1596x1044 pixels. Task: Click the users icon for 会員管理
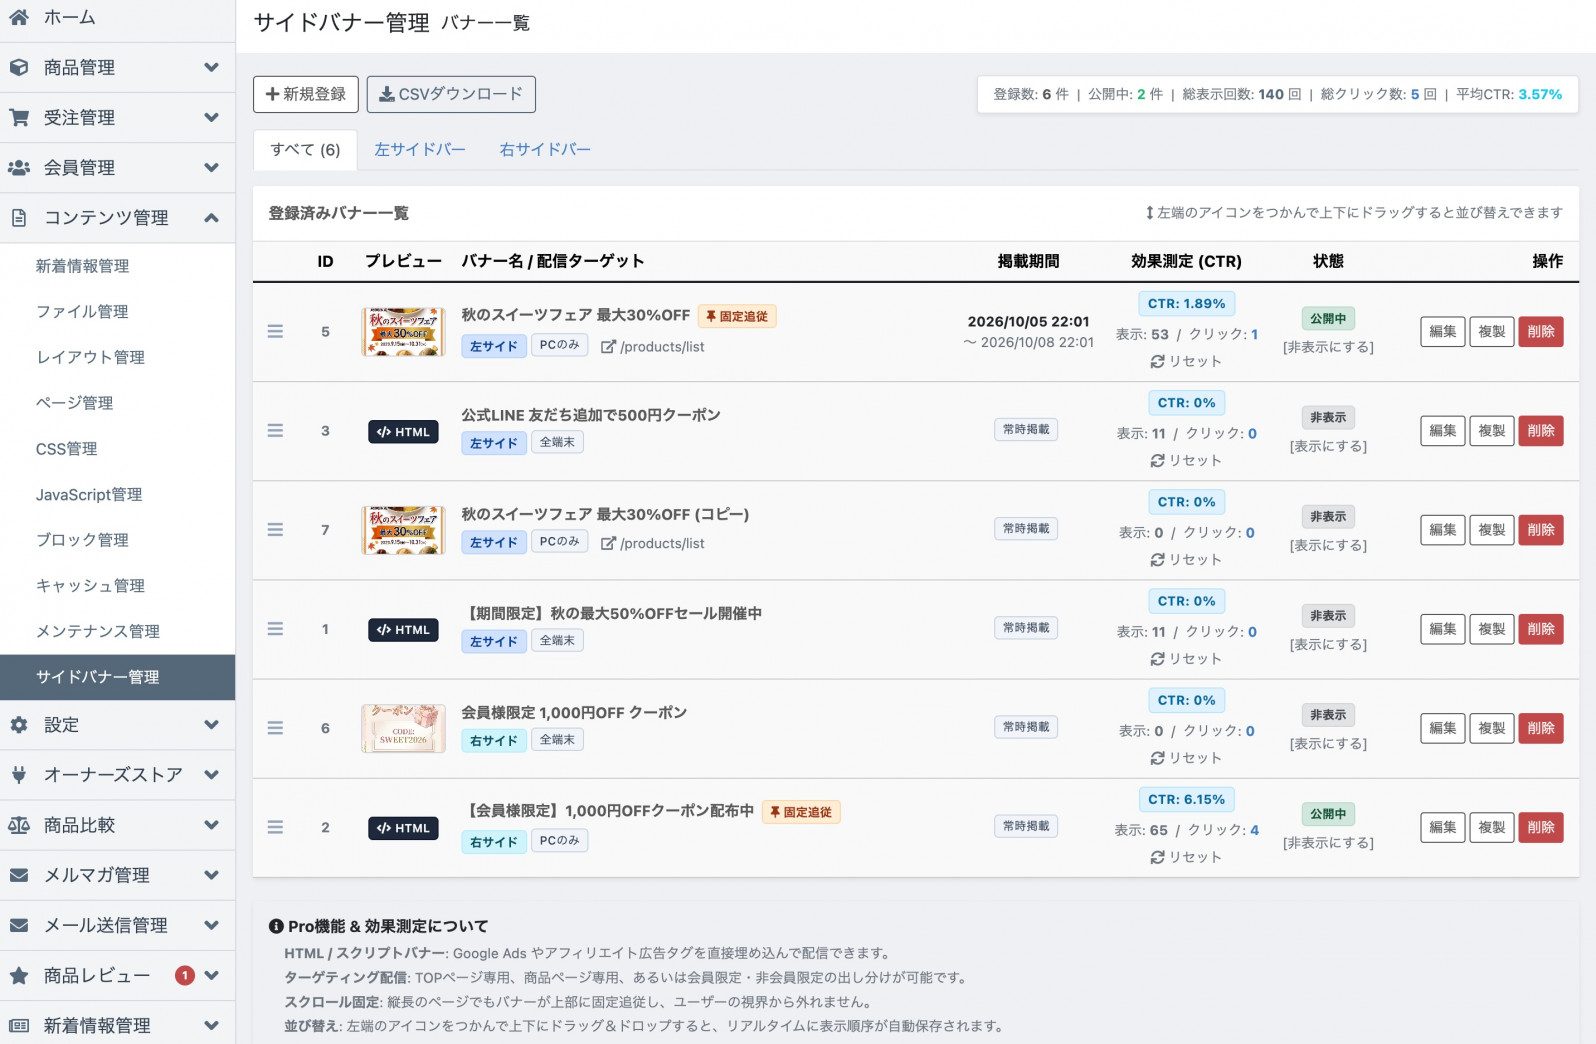click(x=19, y=167)
